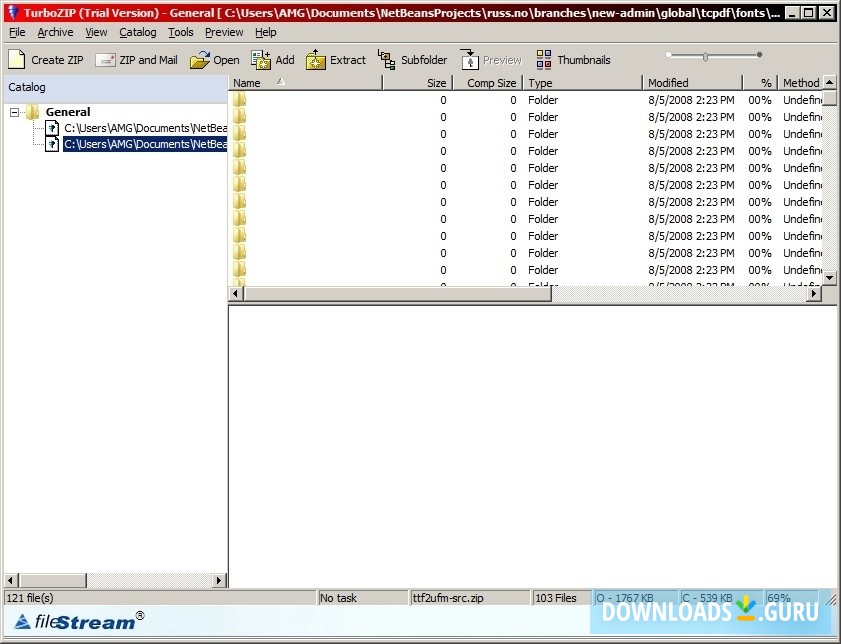Sort file list by Name column

pos(306,83)
